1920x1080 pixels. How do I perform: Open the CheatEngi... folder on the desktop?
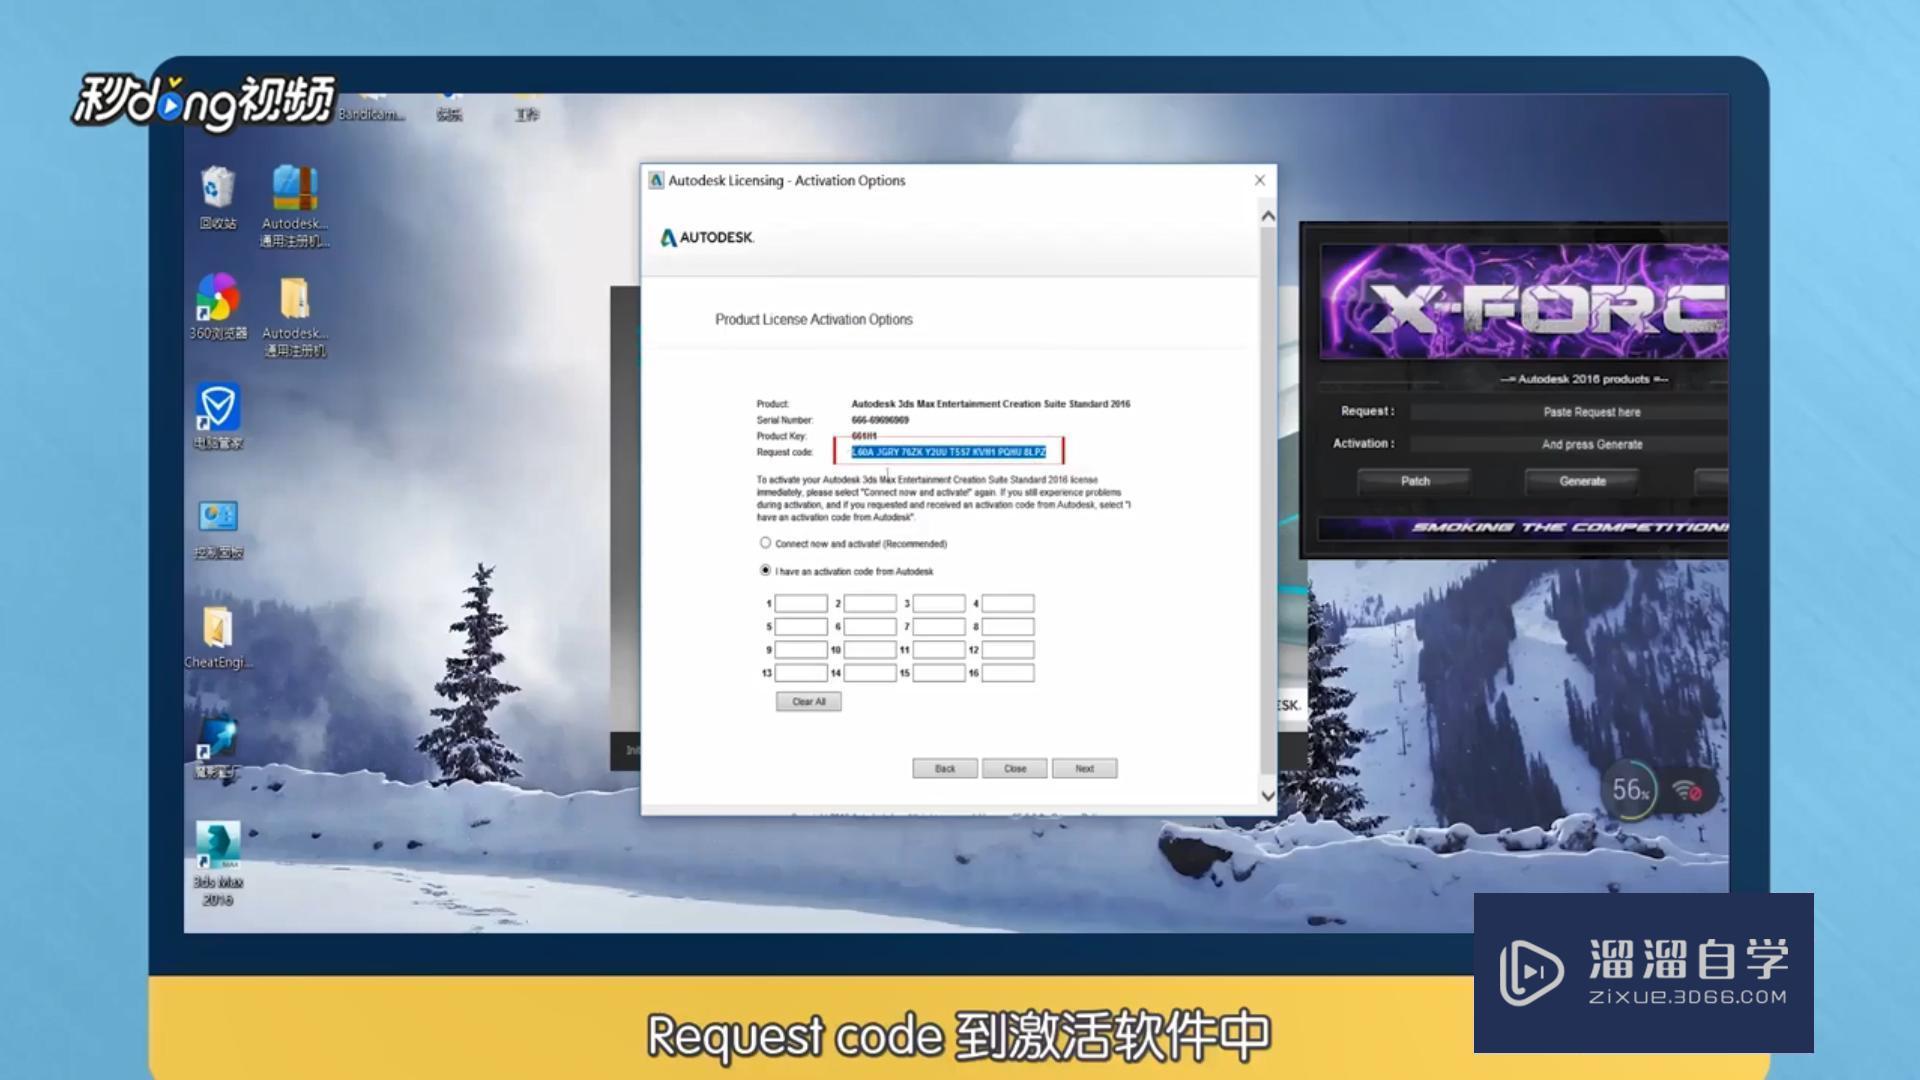point(217,638)
